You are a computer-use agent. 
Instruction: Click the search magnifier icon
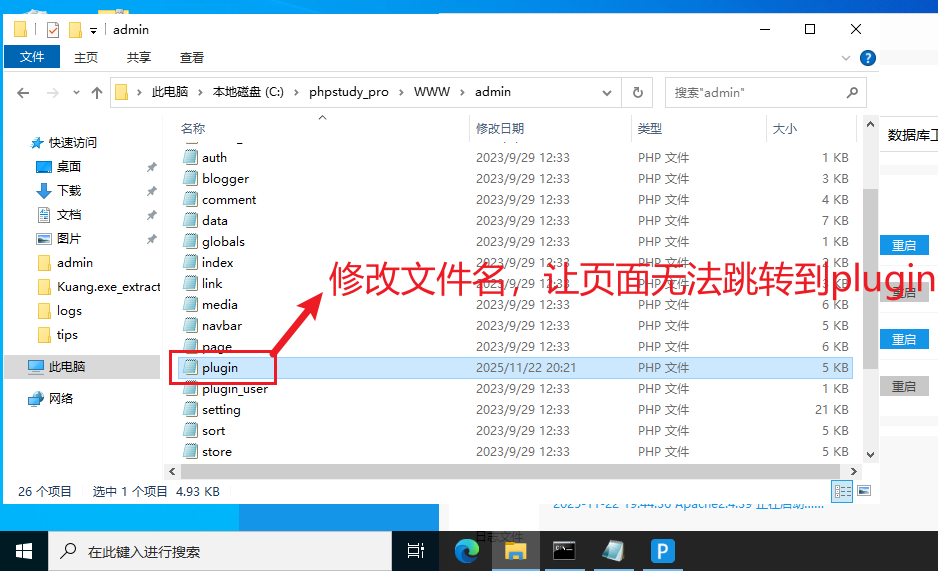852,93
